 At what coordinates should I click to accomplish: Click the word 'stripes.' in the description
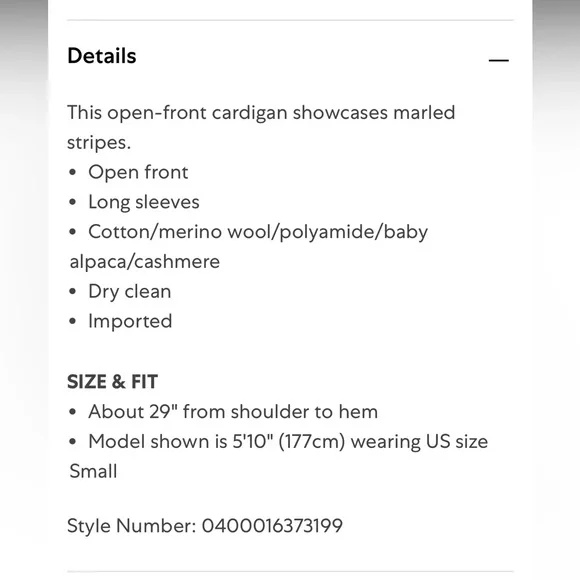(99, 143)
